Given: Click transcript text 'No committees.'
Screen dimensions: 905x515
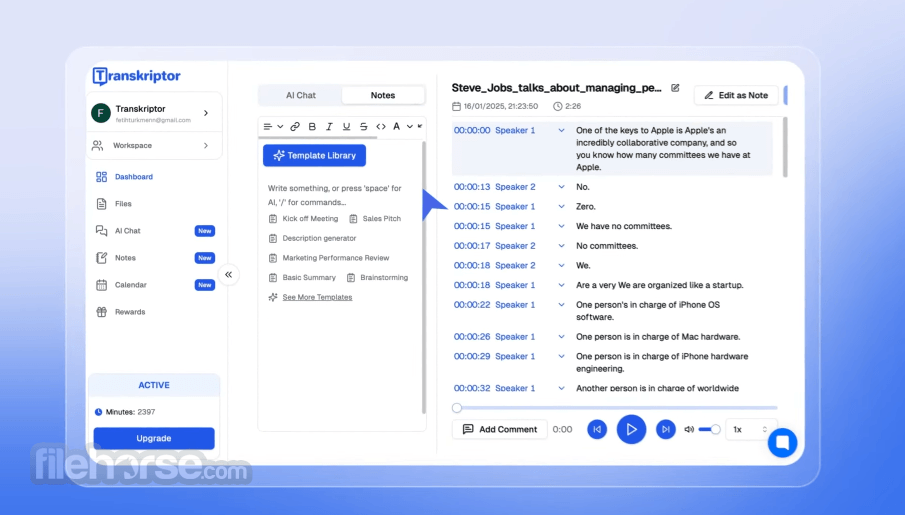Looking at the screenshot, I should (x=607, y=246).
